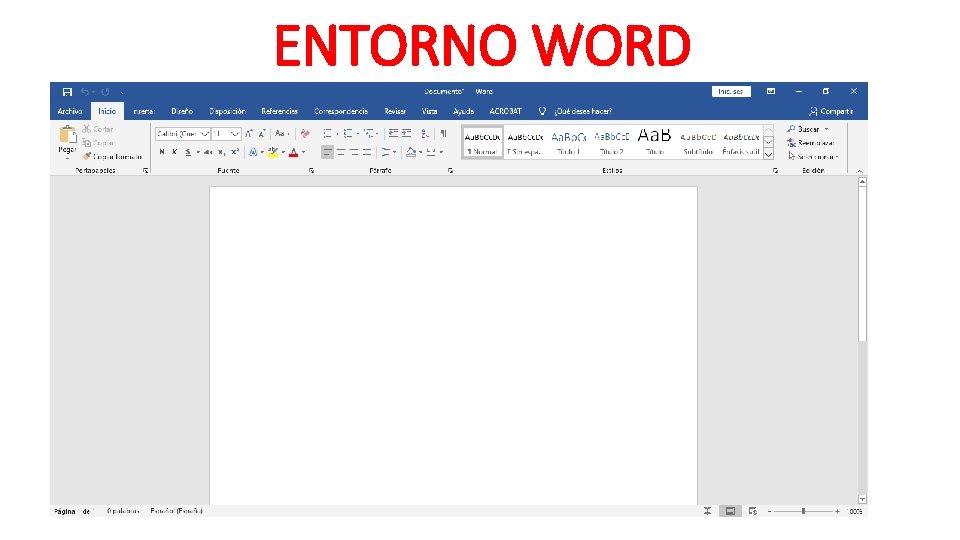Open the font name combo box
The height and width of the screenshot is (540, 960).
point(183,133)
